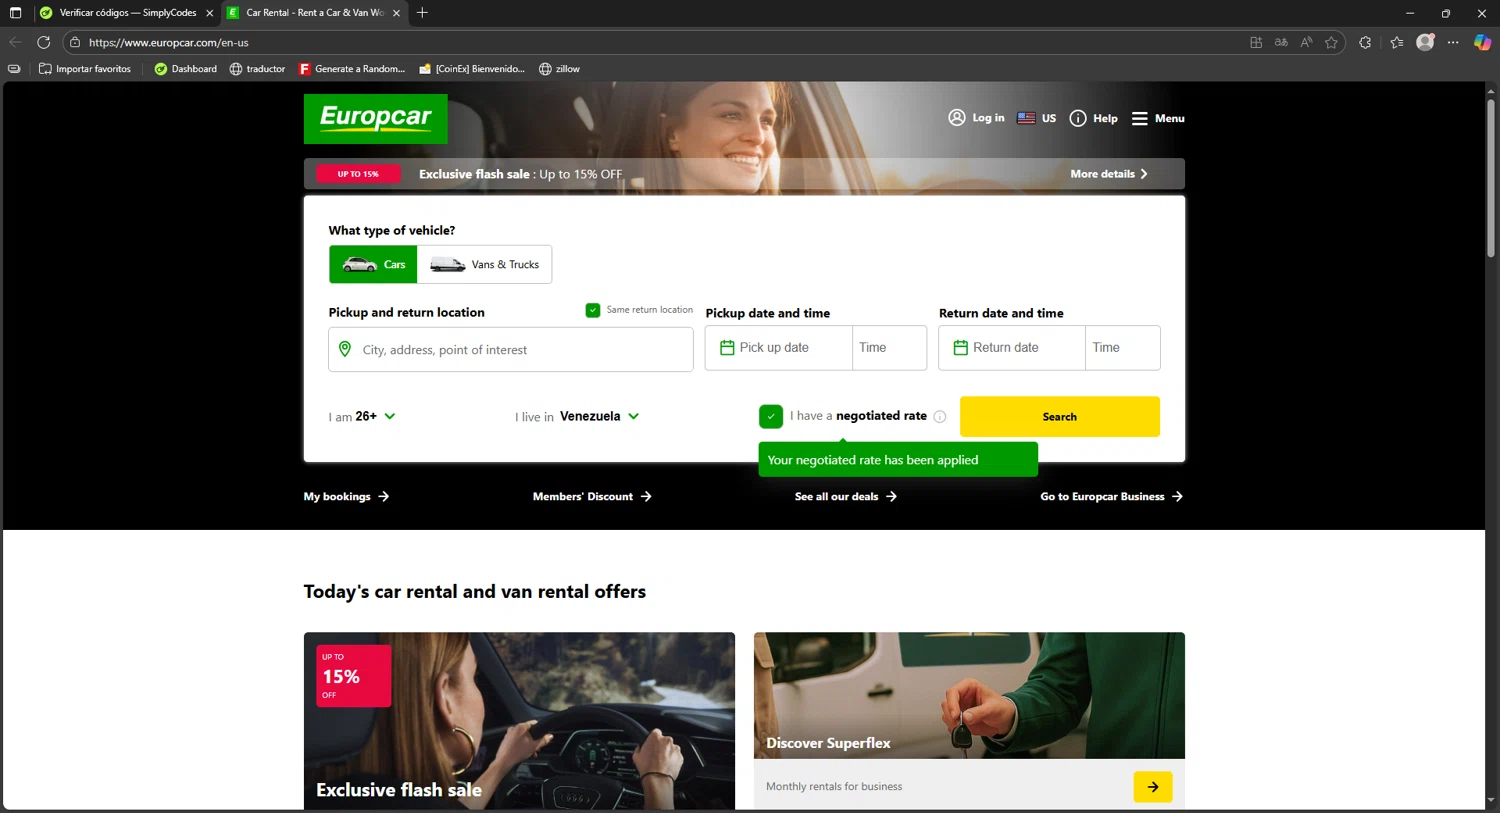Image resolution: width=1500 pixels, height=813 pixels.
Task: Expand the I am 26+ age dropdown
Action: (362, 416)
